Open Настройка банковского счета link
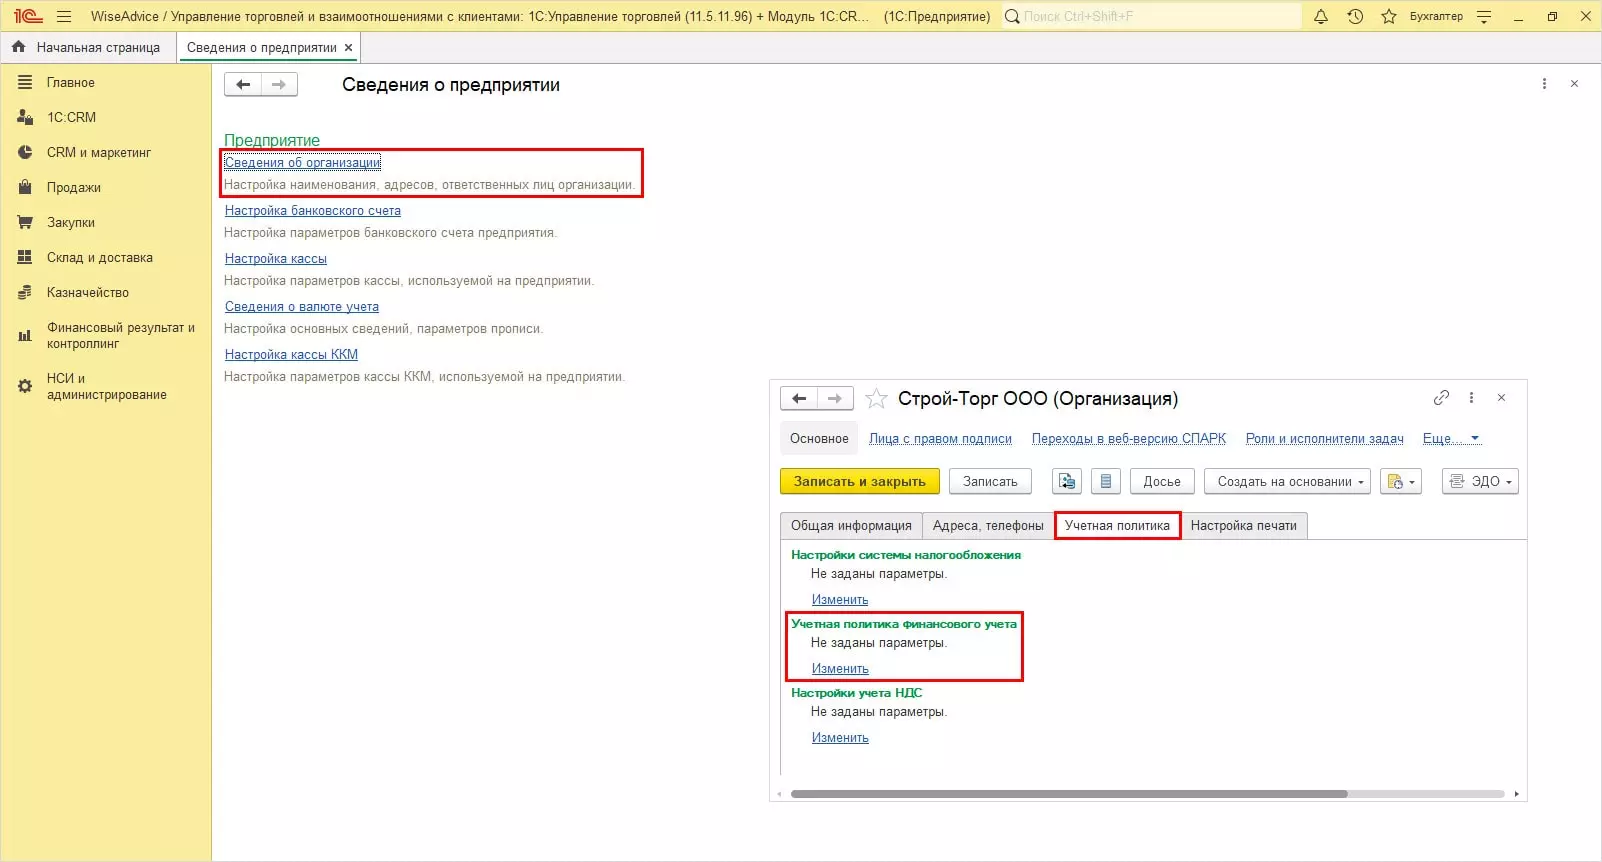The height and width of the screenshot is (862, 1602). tap(312, 210)
